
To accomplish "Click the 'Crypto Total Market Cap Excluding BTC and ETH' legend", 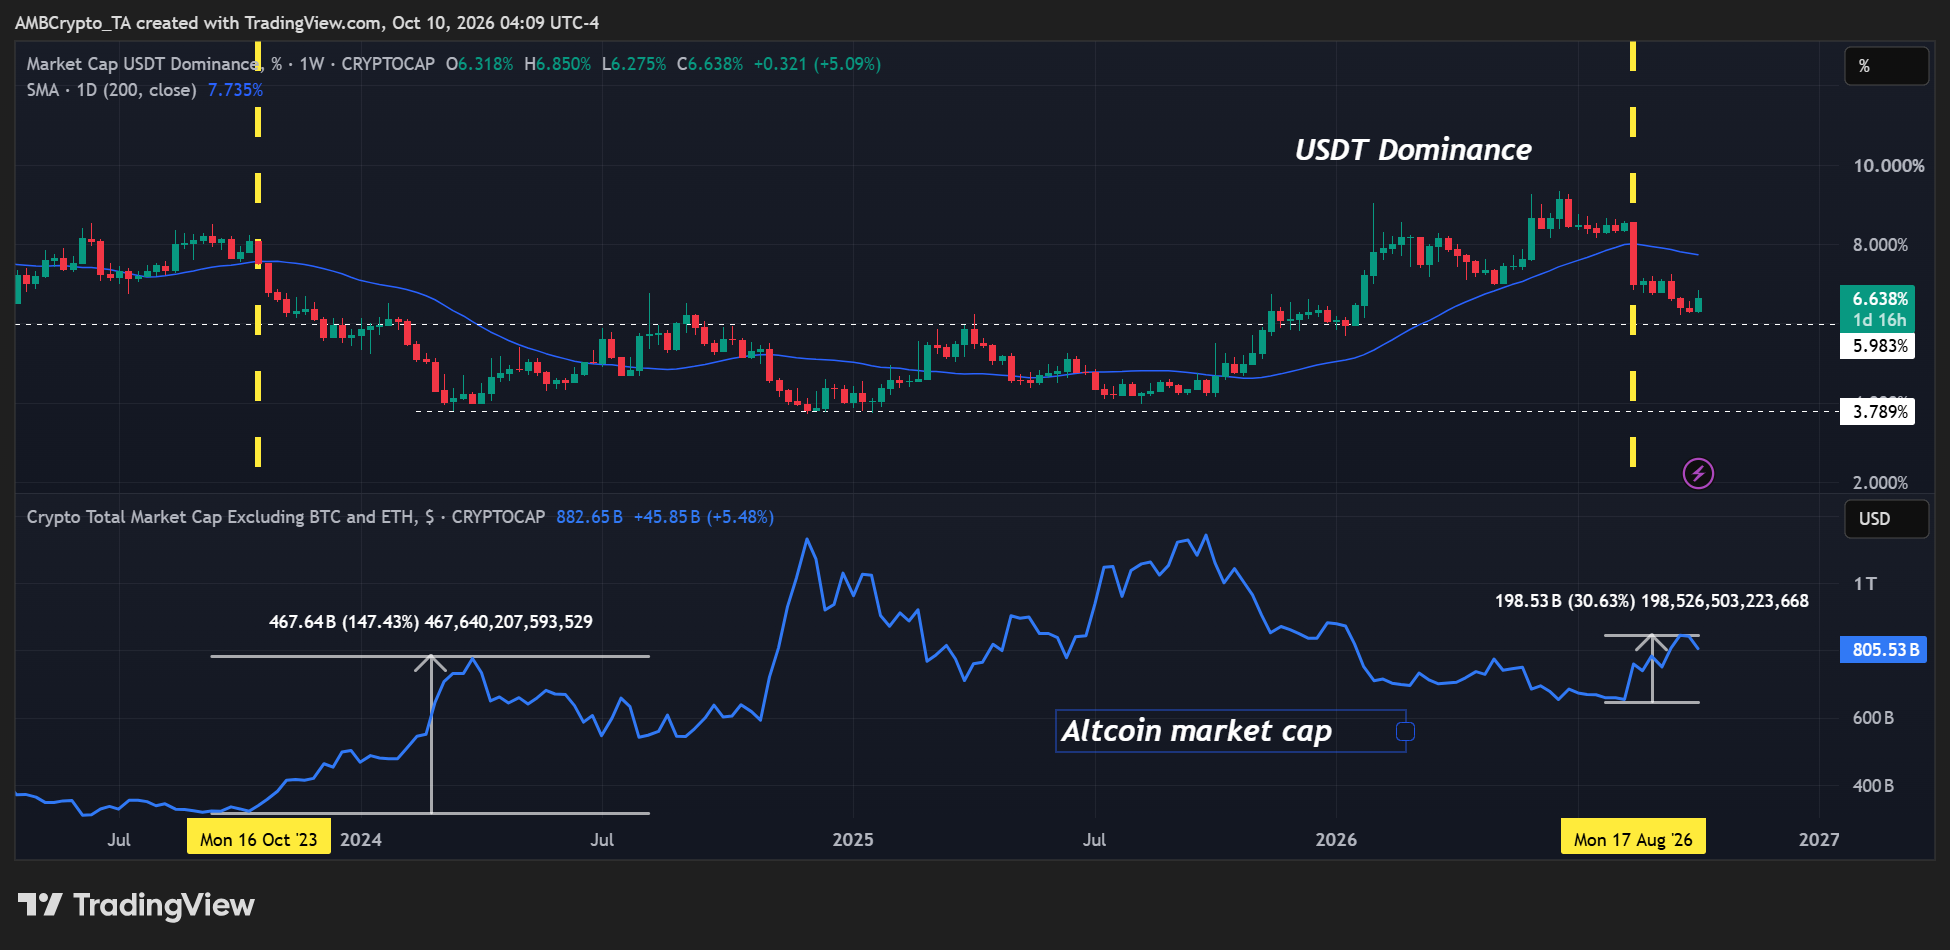I will [285, 517].
